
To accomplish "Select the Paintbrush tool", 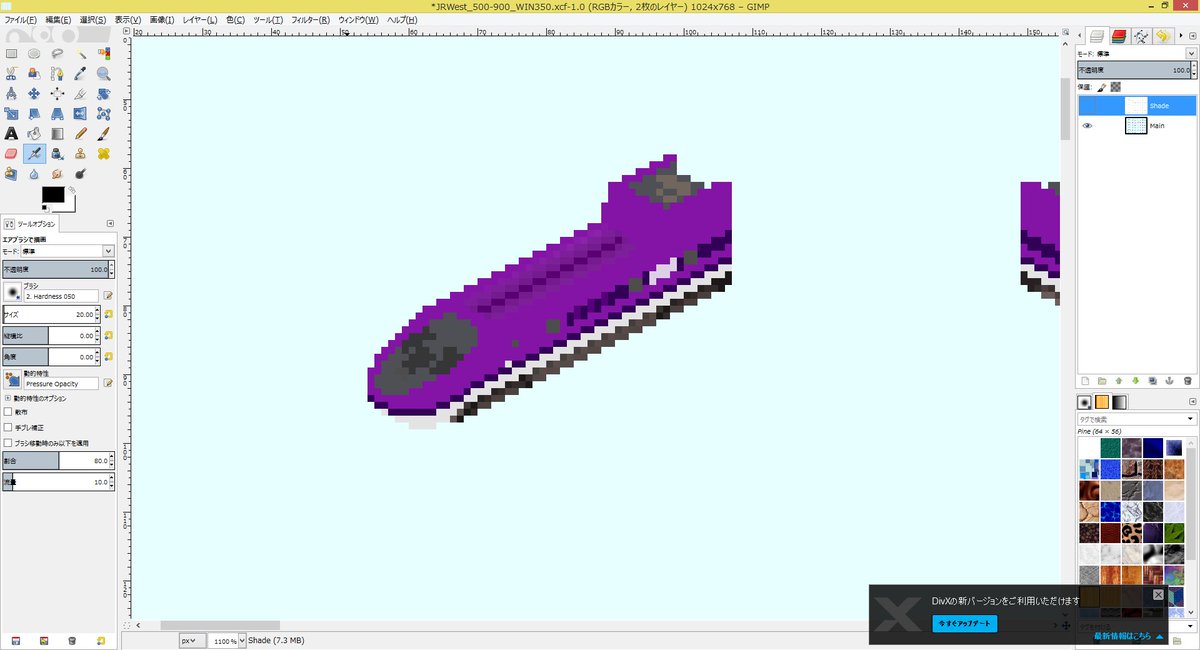I will (x=103, y=133).
